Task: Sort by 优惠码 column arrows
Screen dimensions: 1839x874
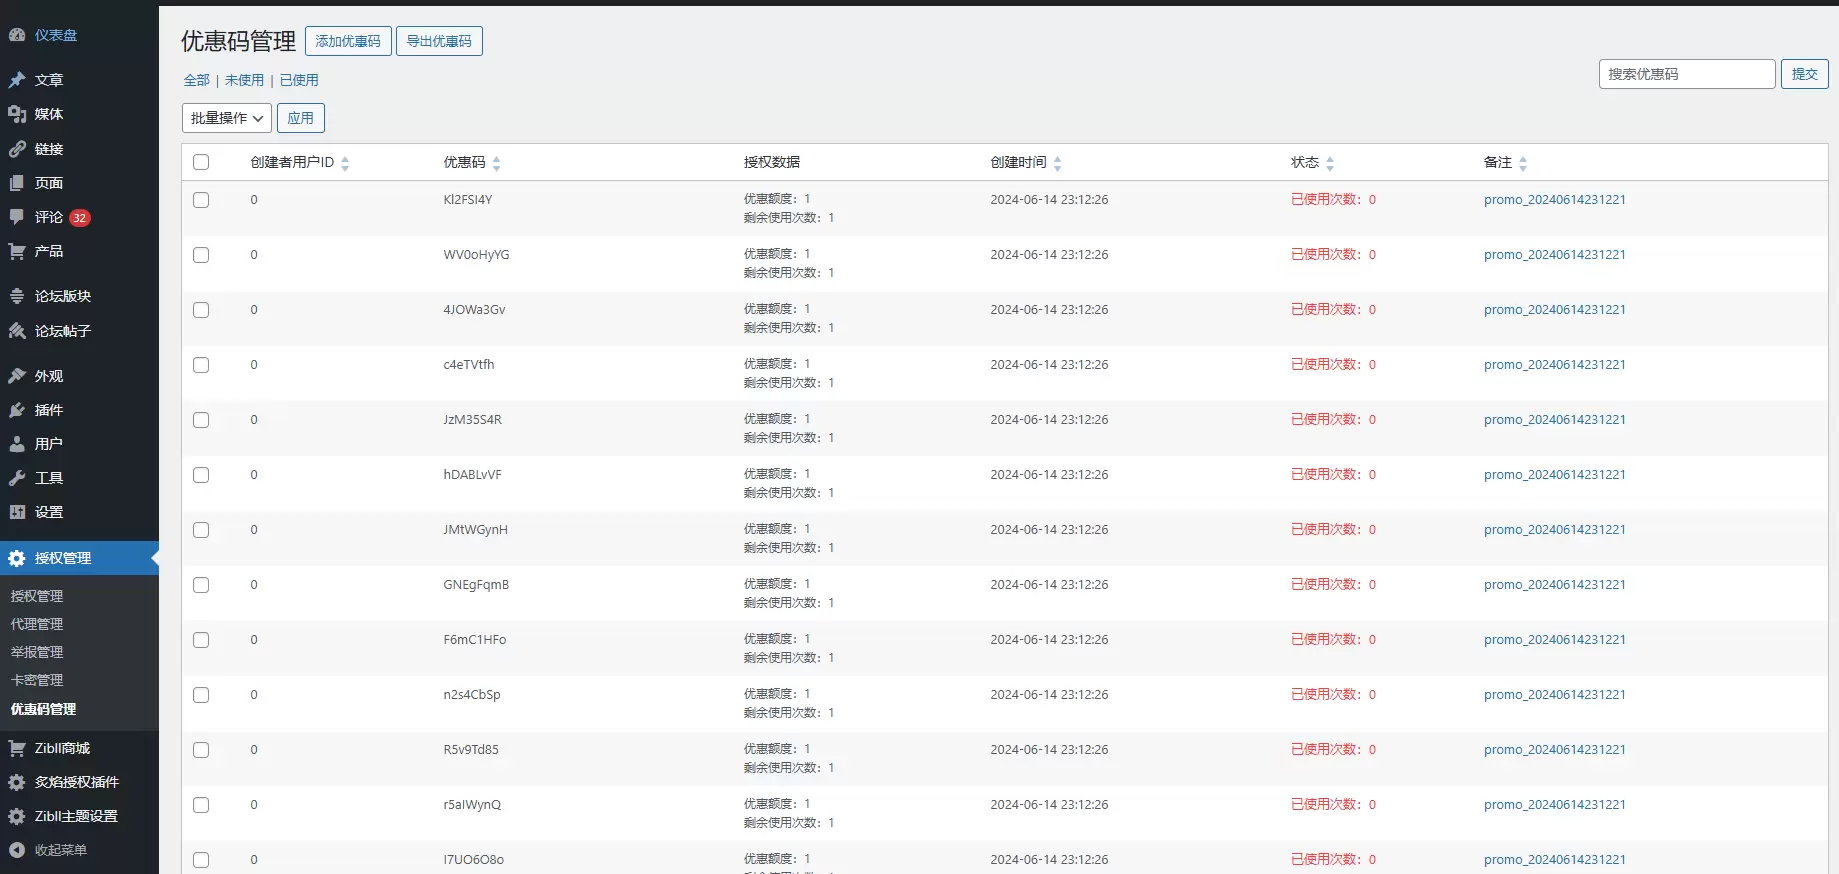Action: [497, 163]
